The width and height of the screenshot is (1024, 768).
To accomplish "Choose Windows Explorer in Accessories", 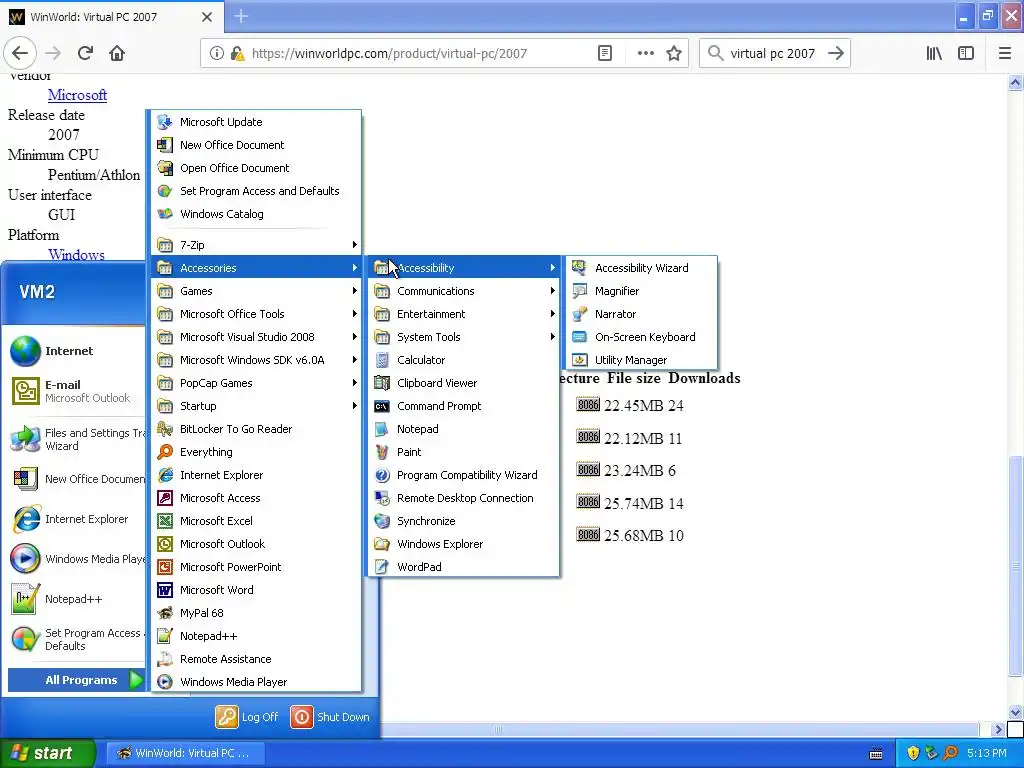I will [464, 544].
